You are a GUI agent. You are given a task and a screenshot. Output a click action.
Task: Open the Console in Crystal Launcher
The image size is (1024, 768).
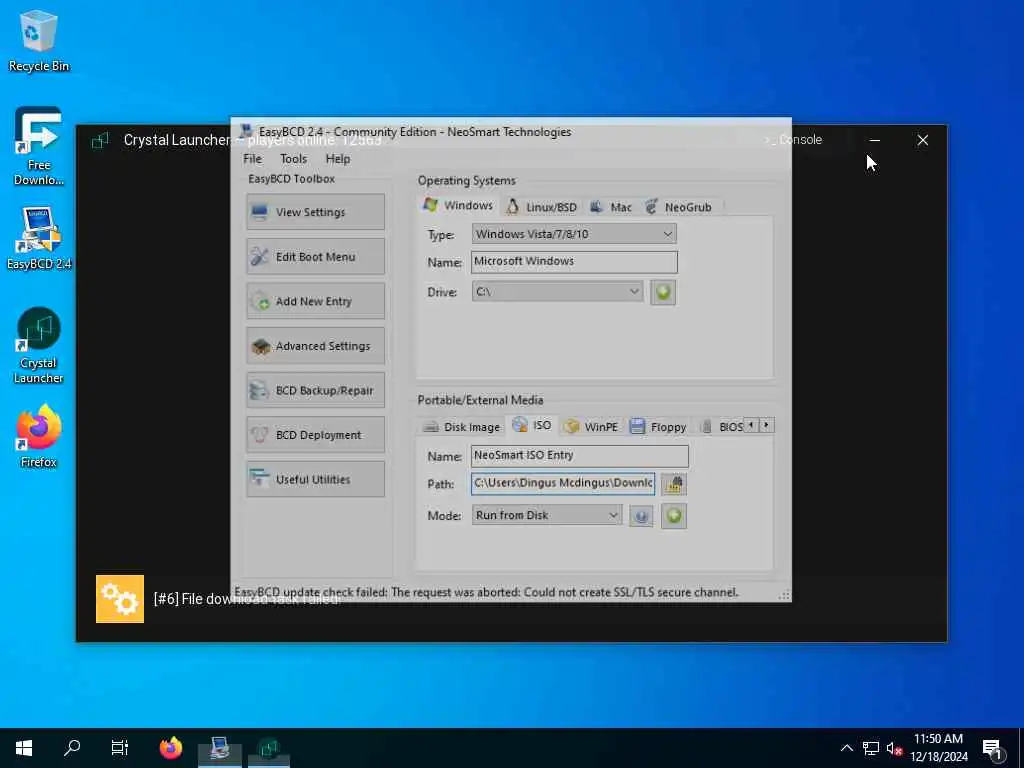pyautogui.click(x=794, y=140)
